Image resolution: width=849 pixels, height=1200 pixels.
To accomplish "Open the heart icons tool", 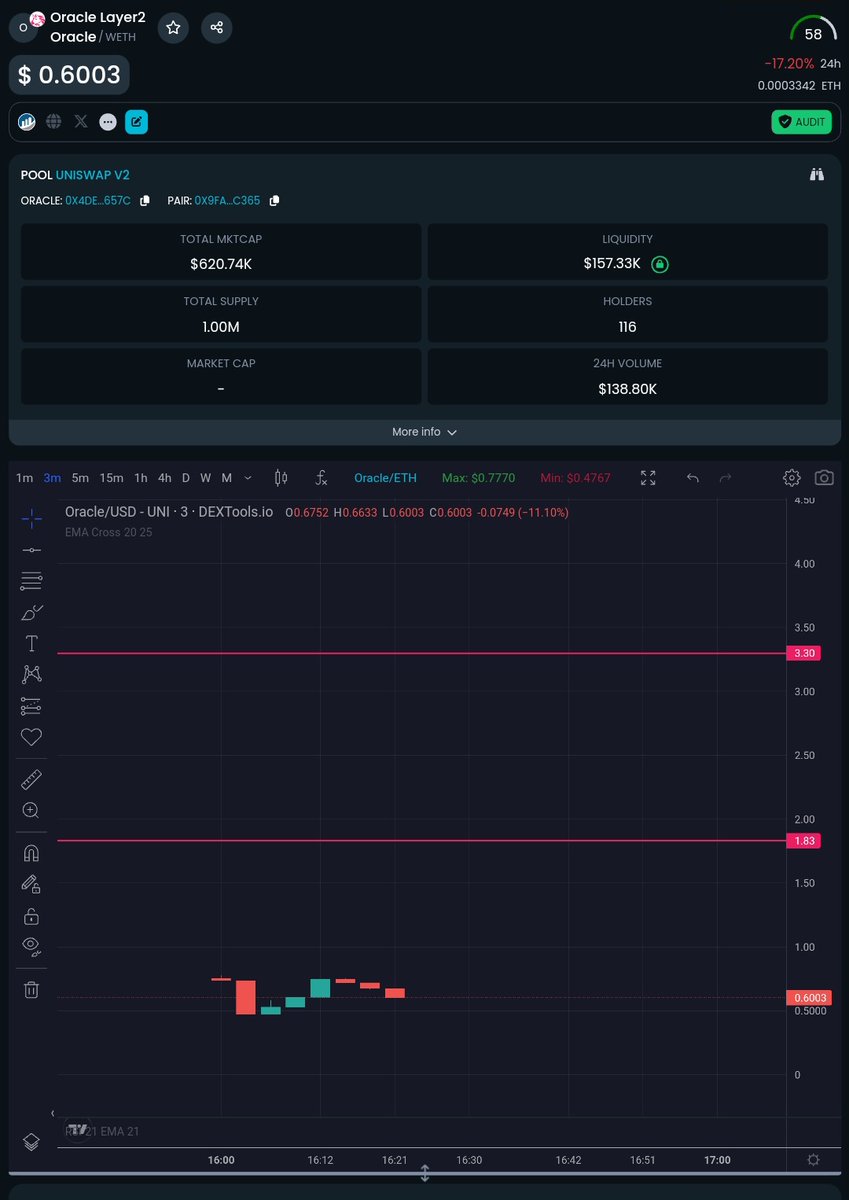I will pyautogui.click(x=31, y=737).
